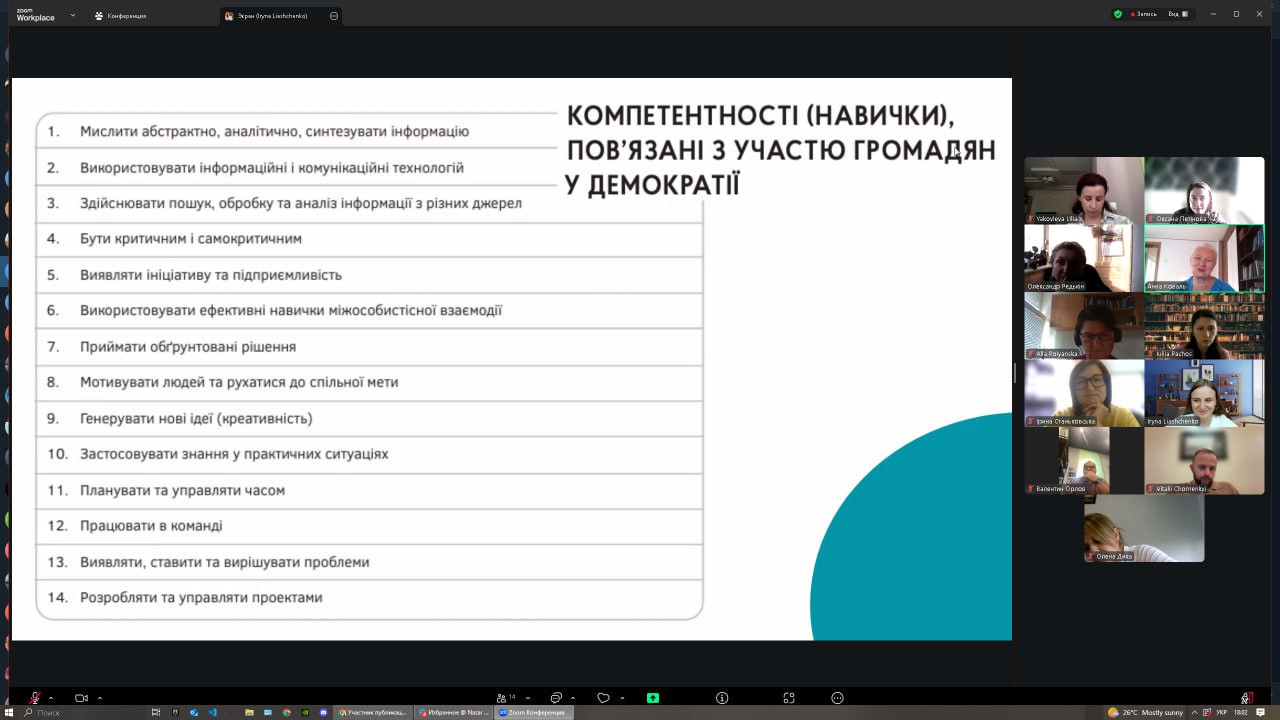This screenshot has height=720, width=1280.
Task: Expand the microphone audio options arrow
Action: pyautogui.click(x=51, y=698)
